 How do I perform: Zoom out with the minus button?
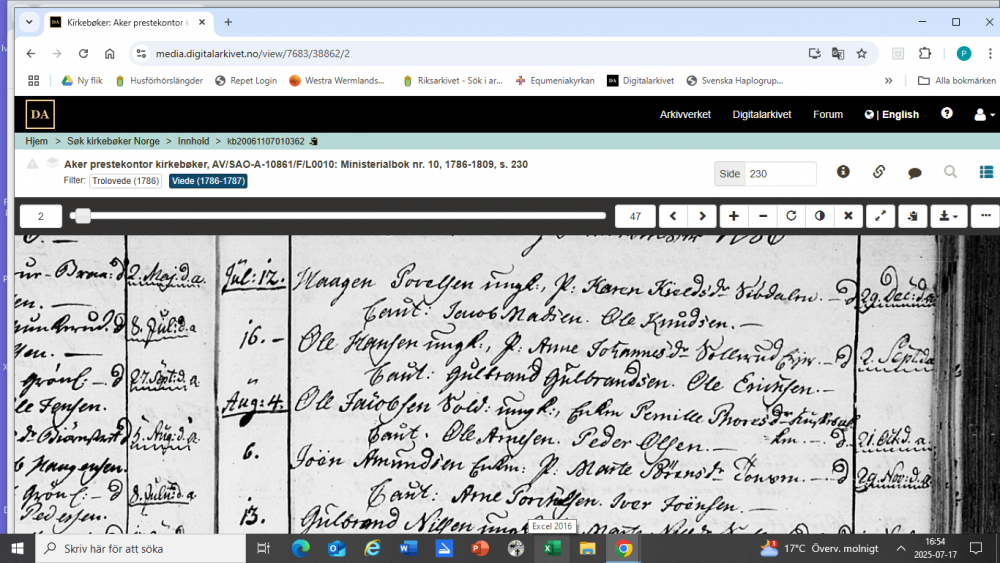click(763, 216)
